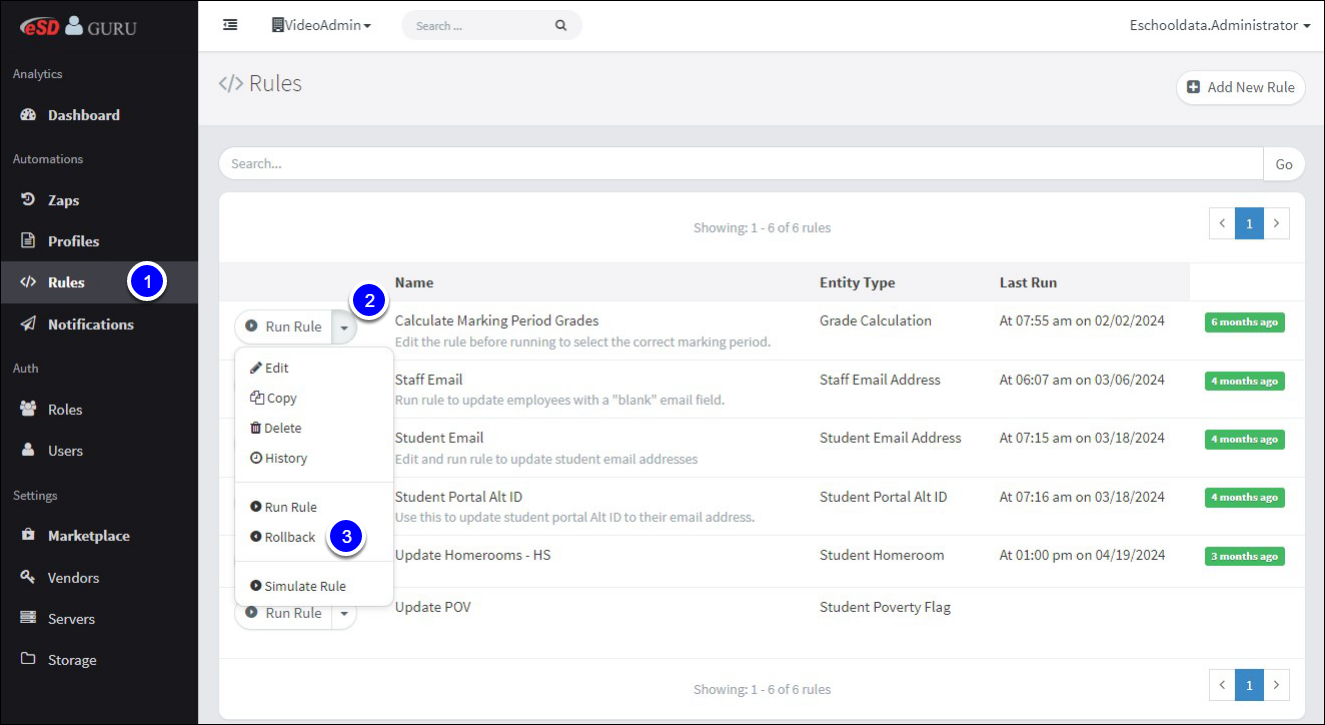Click the Update Homerooms - HS rule name
Image resolution: width=1325 pixels, height=725 pixels.
tap(473, 555)
